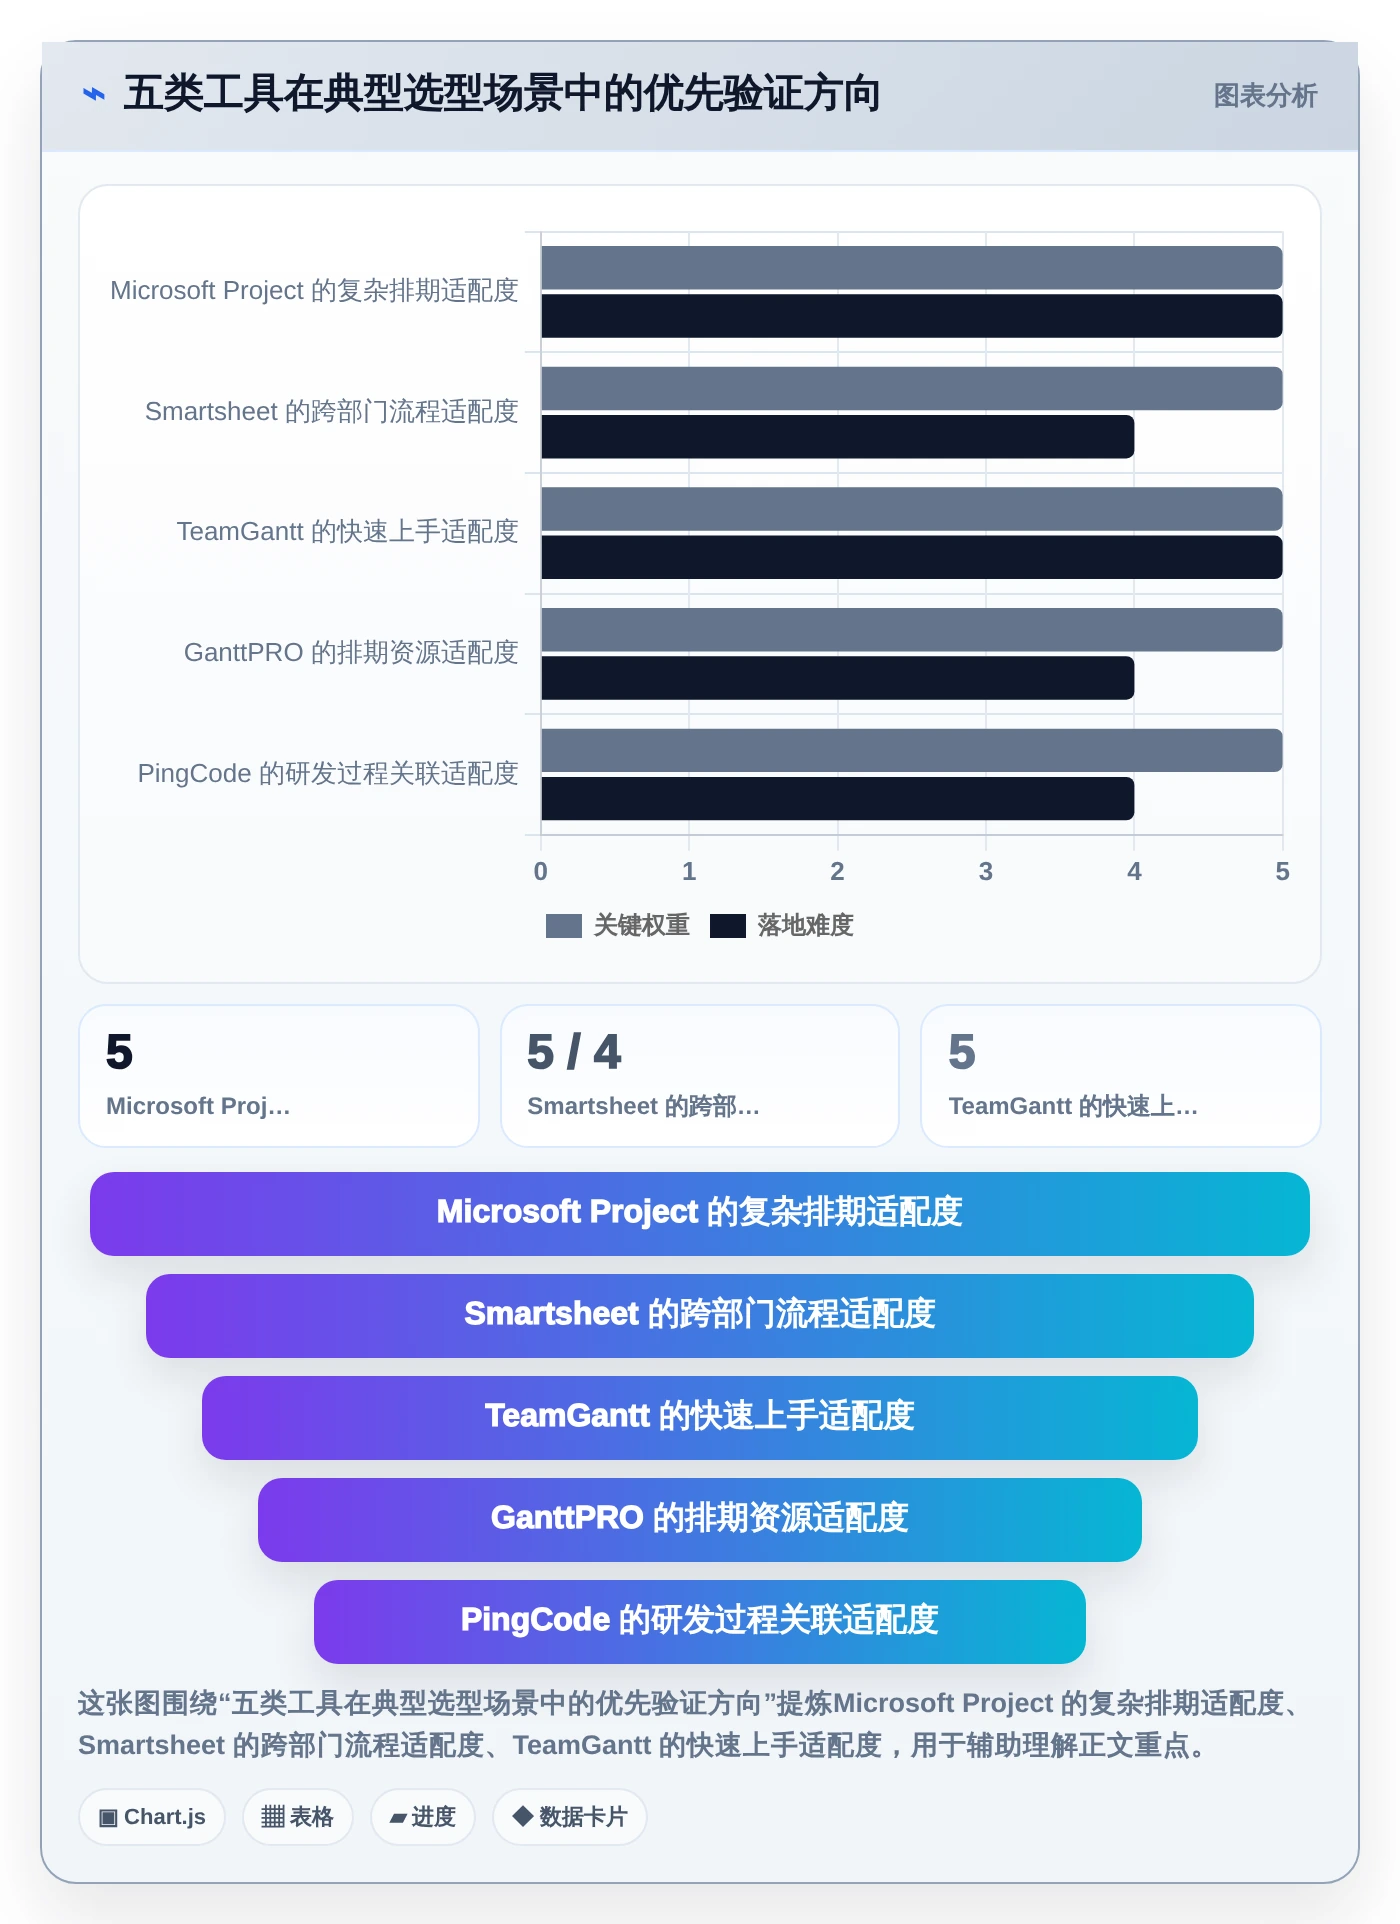The height and width of the screenshot is (1924, 1400).
Task: Click the PingCode 的研发过程关联适配度 funnel bar
Action: coord(700,1622)
